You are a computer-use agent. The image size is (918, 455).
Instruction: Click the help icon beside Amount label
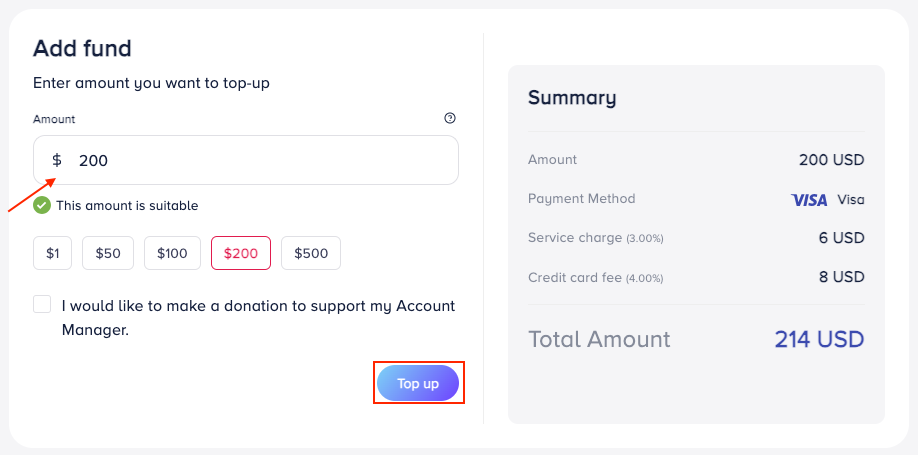click(450, 118)
